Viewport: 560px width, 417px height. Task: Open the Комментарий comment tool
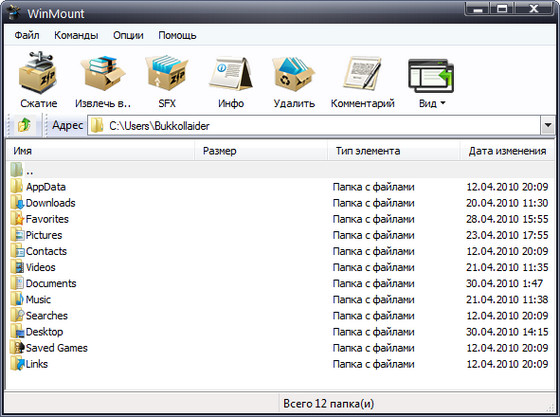point(362,73)
